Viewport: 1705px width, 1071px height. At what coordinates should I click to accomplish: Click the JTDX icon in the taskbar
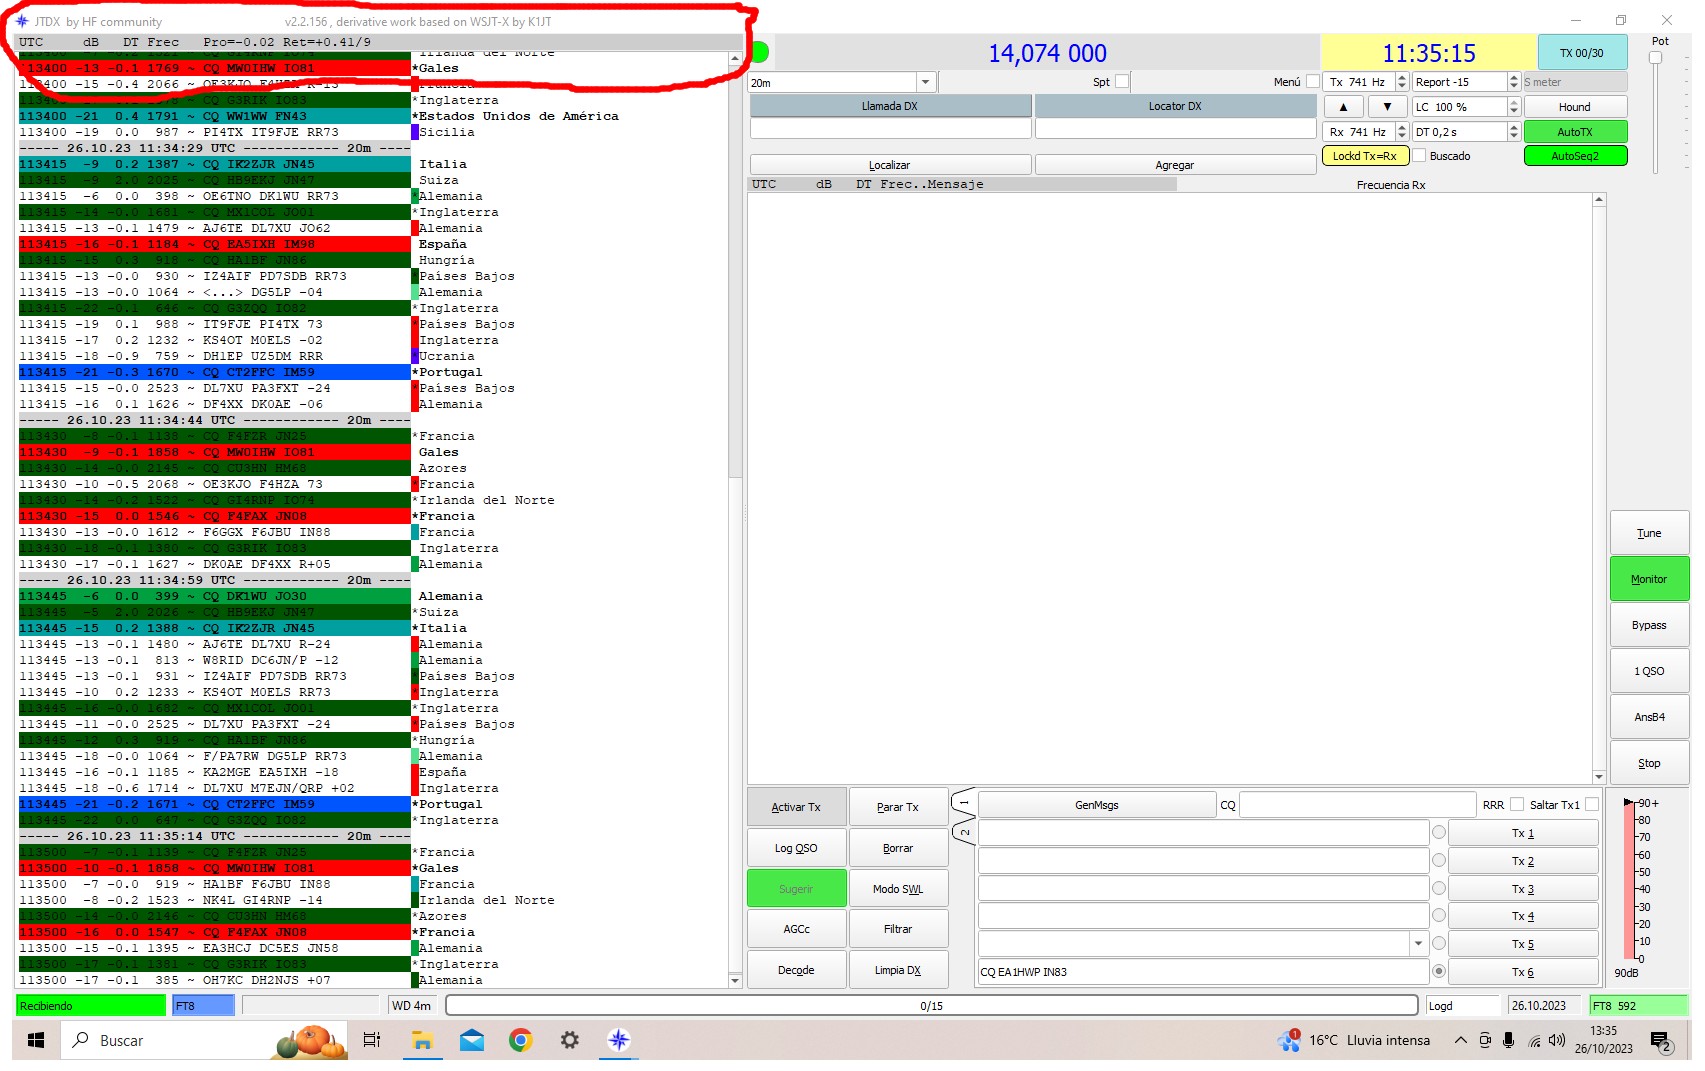click(619, 1041)
